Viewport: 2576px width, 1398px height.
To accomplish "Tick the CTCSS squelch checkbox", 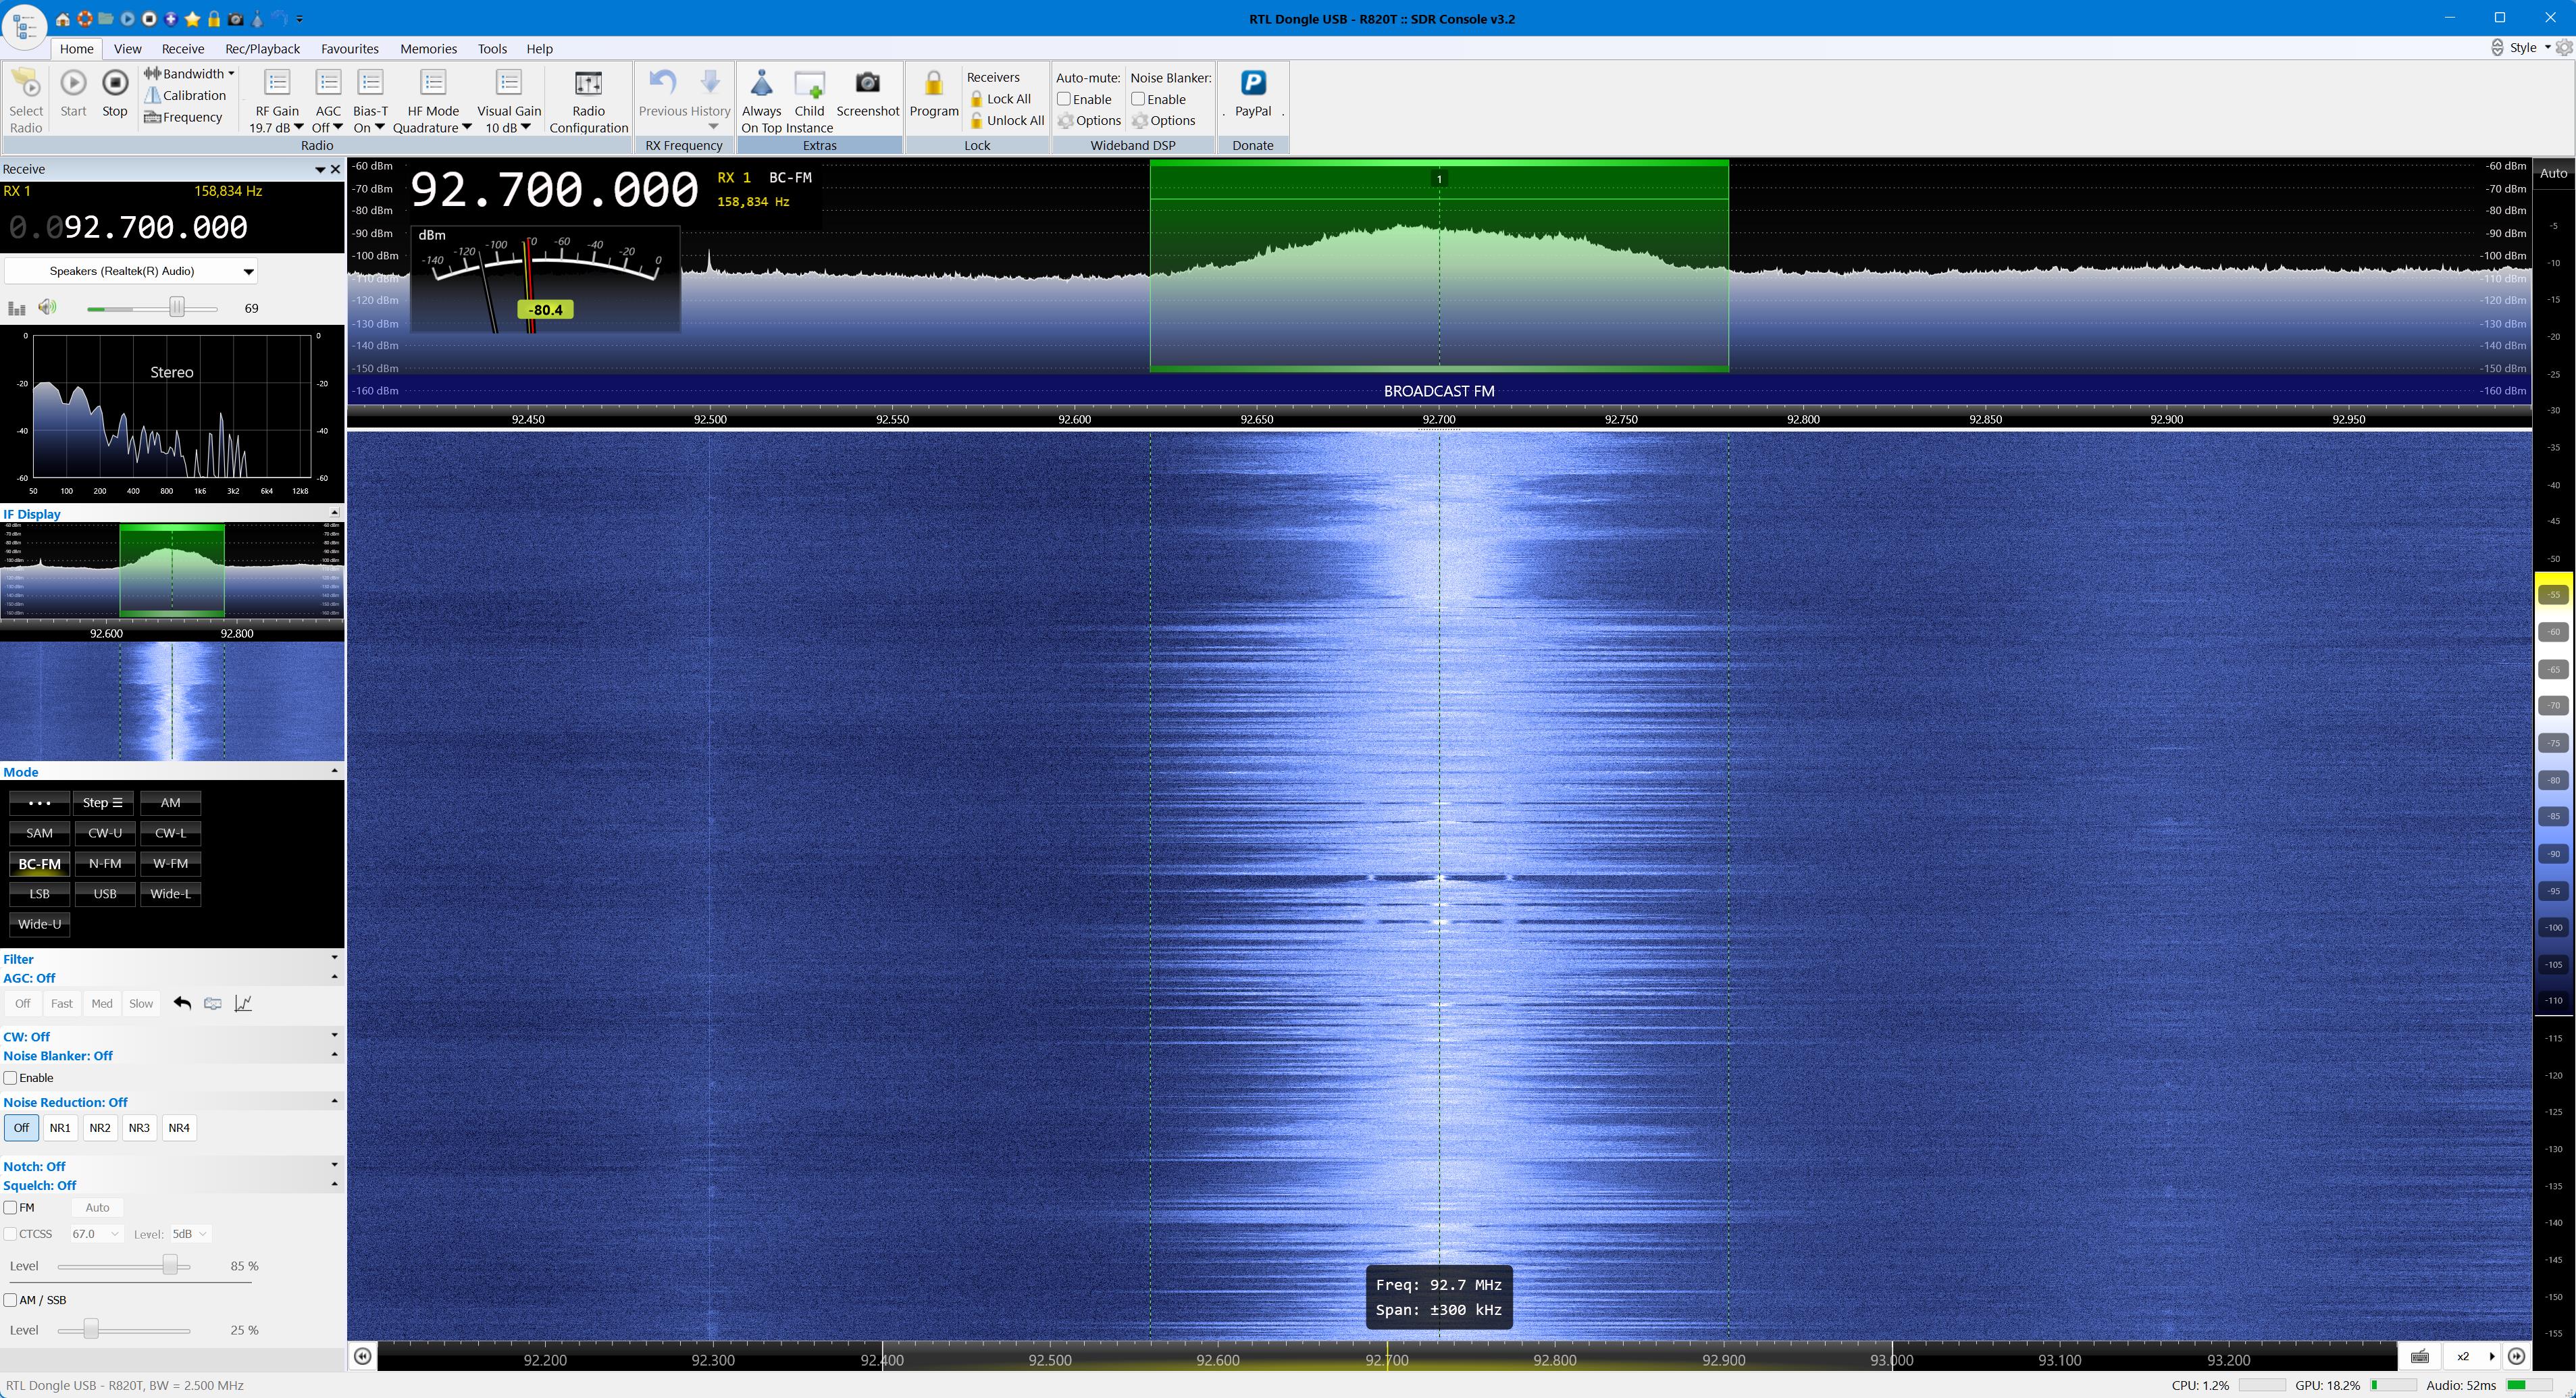I will tap(11, 1234).
